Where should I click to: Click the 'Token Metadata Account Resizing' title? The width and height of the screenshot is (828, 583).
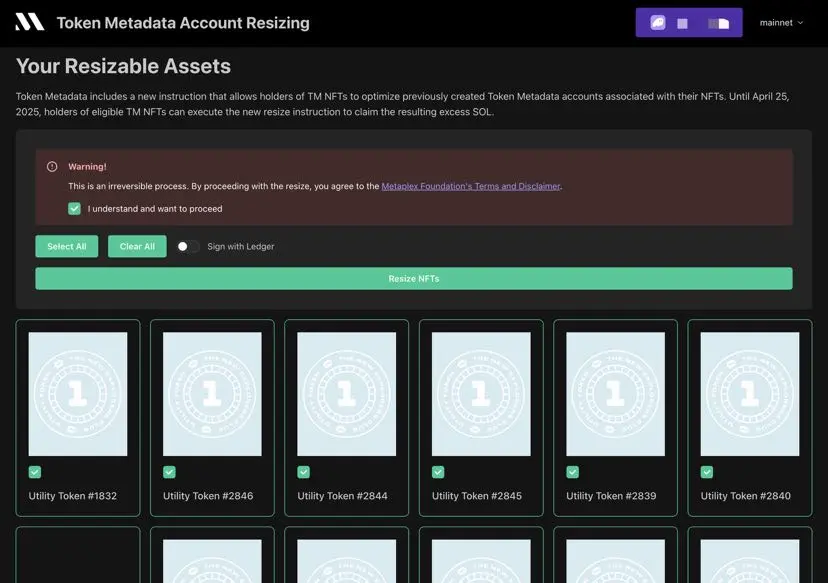pos(183,23)
